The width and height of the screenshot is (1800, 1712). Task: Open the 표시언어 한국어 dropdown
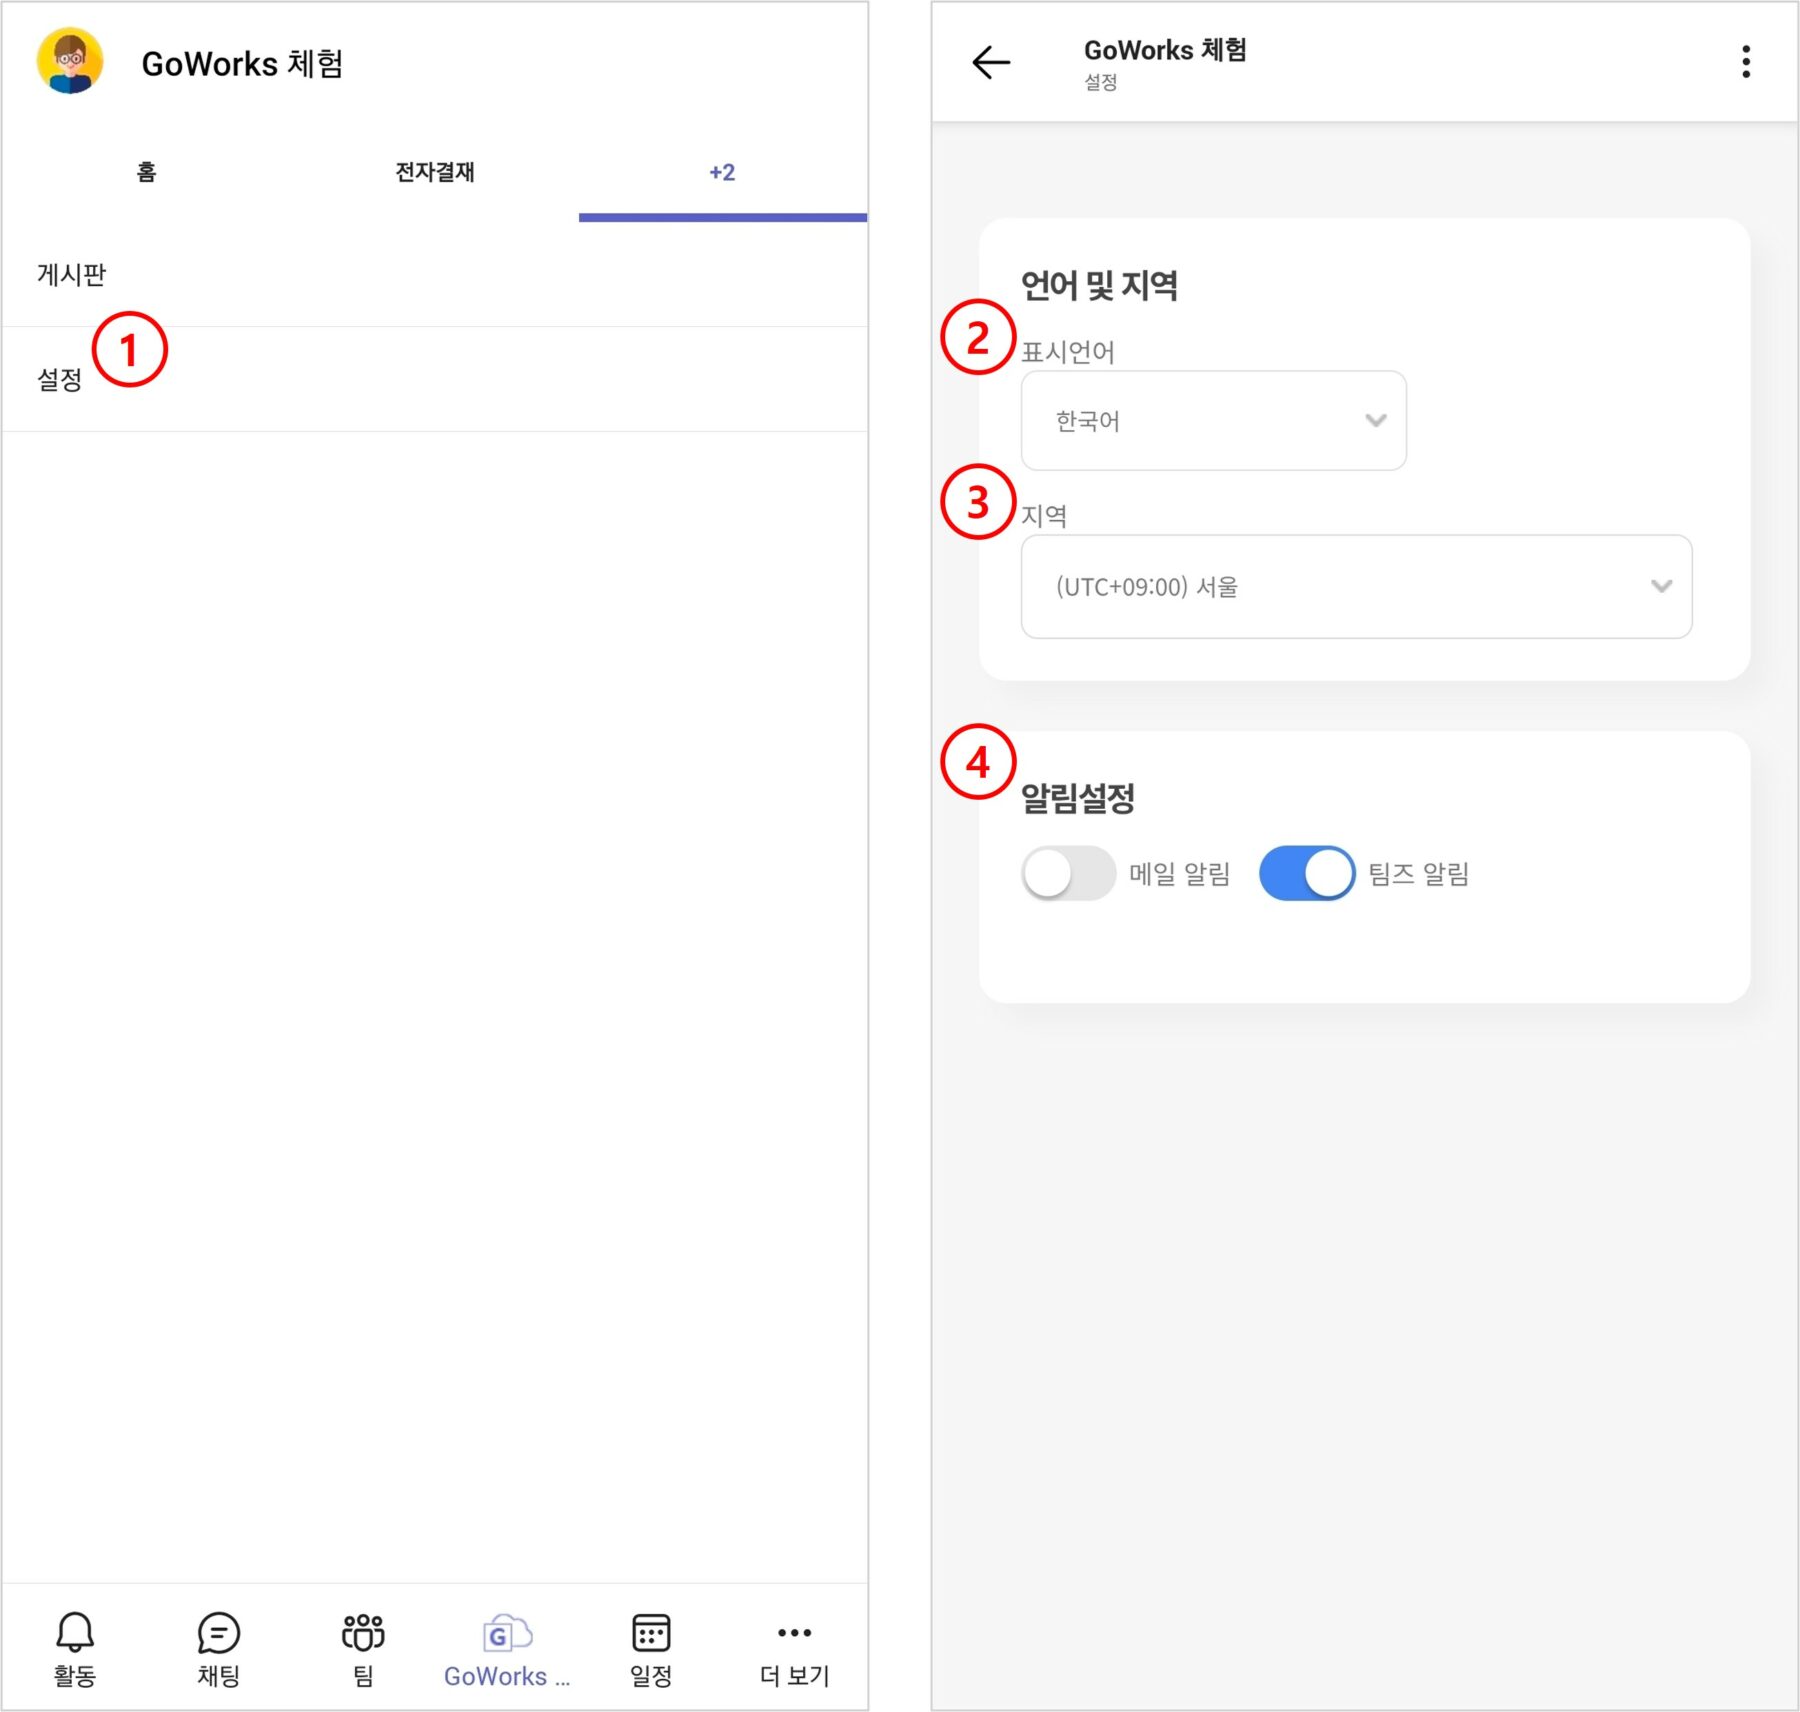pos(1212,421)
